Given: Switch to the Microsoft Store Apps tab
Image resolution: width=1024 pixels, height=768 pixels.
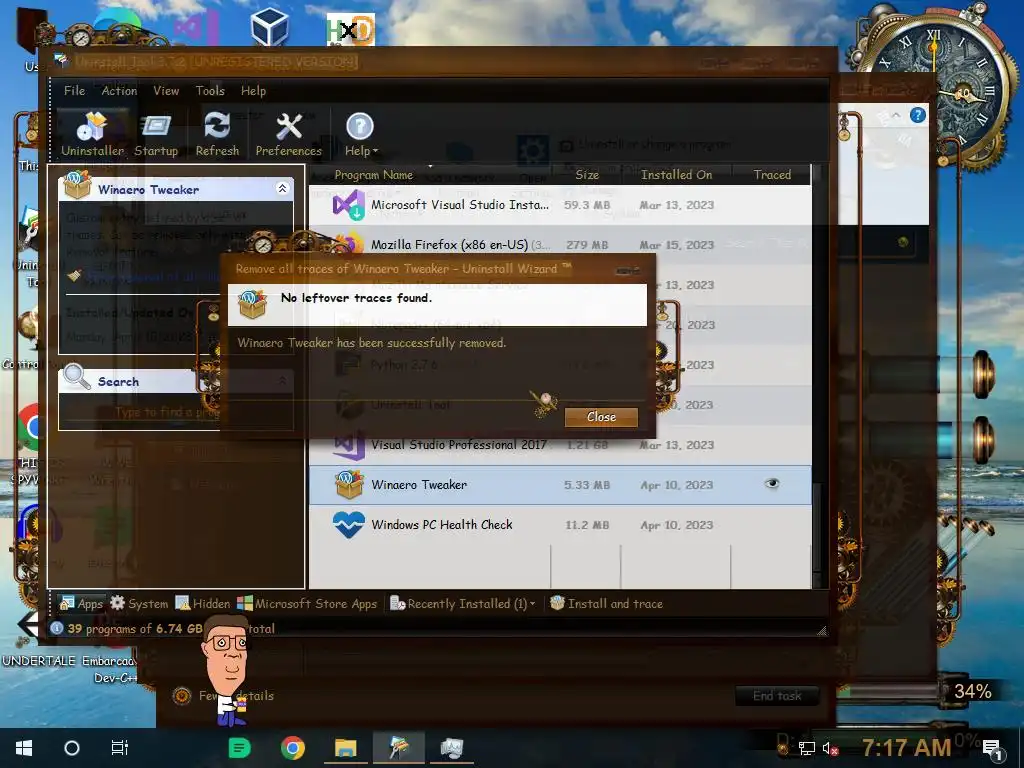Looking at the screenshot, I should [307, 603].
